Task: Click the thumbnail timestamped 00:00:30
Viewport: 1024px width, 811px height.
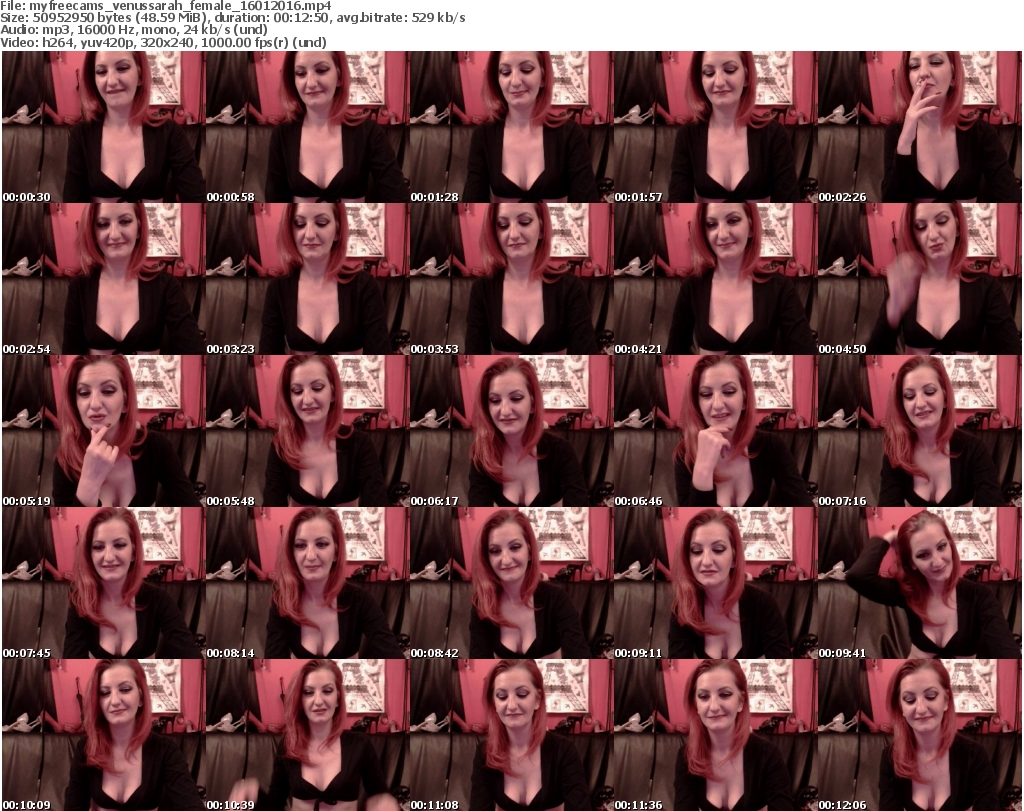Action: (x=102, y=127)
